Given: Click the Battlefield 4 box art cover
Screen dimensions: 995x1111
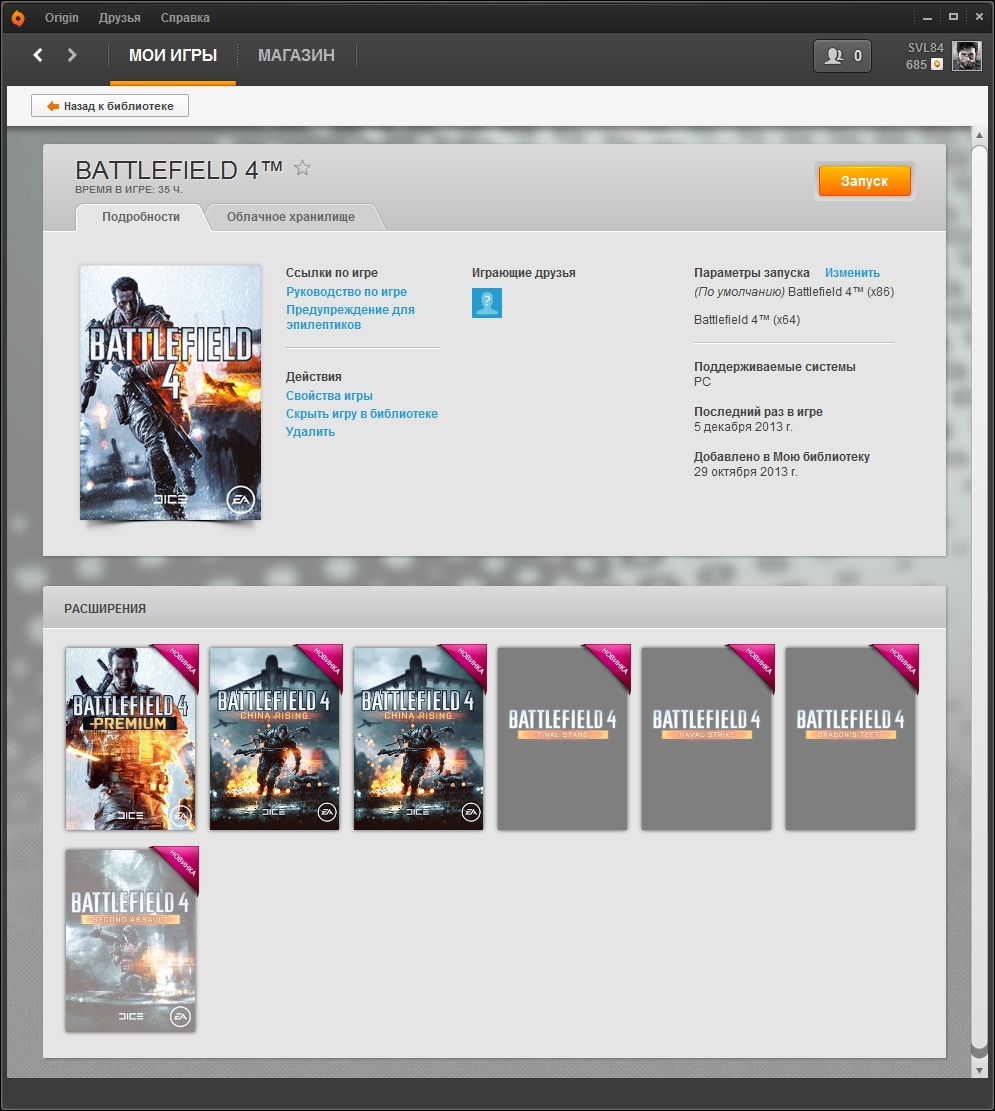Looking at the screenshot, I should 170,393.
